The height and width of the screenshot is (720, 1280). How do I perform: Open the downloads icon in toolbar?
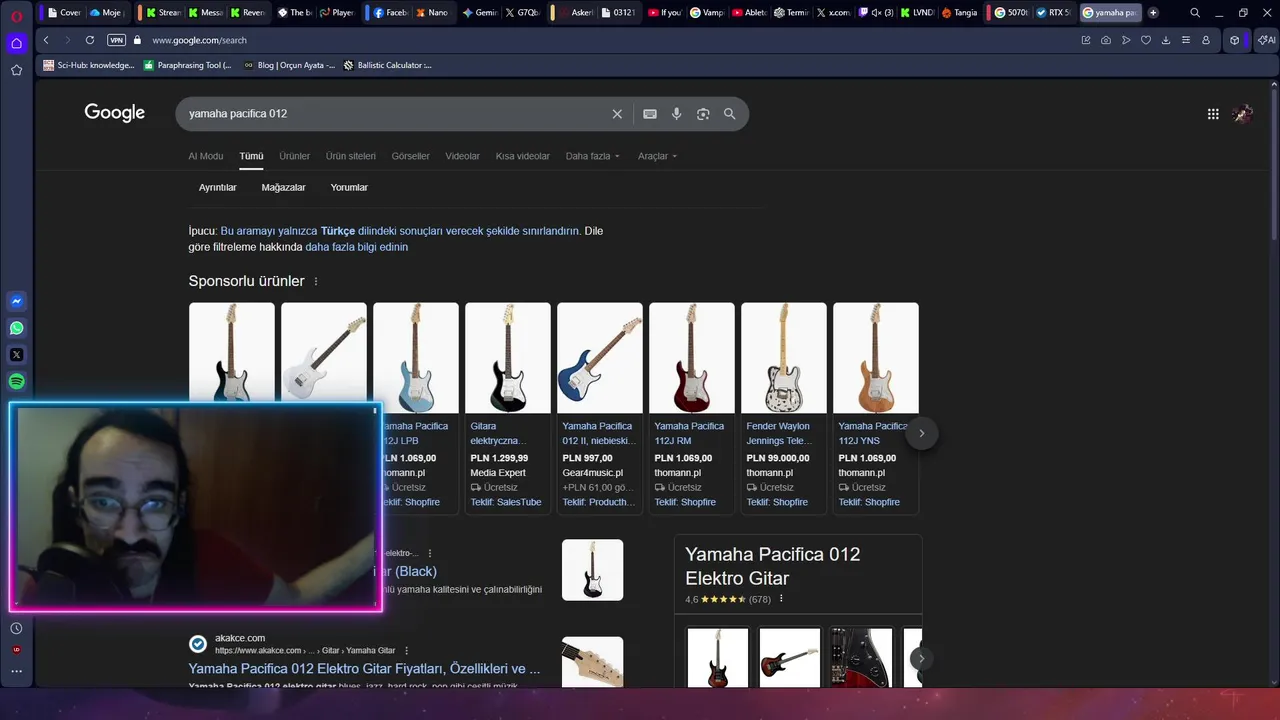[1166, 40]
